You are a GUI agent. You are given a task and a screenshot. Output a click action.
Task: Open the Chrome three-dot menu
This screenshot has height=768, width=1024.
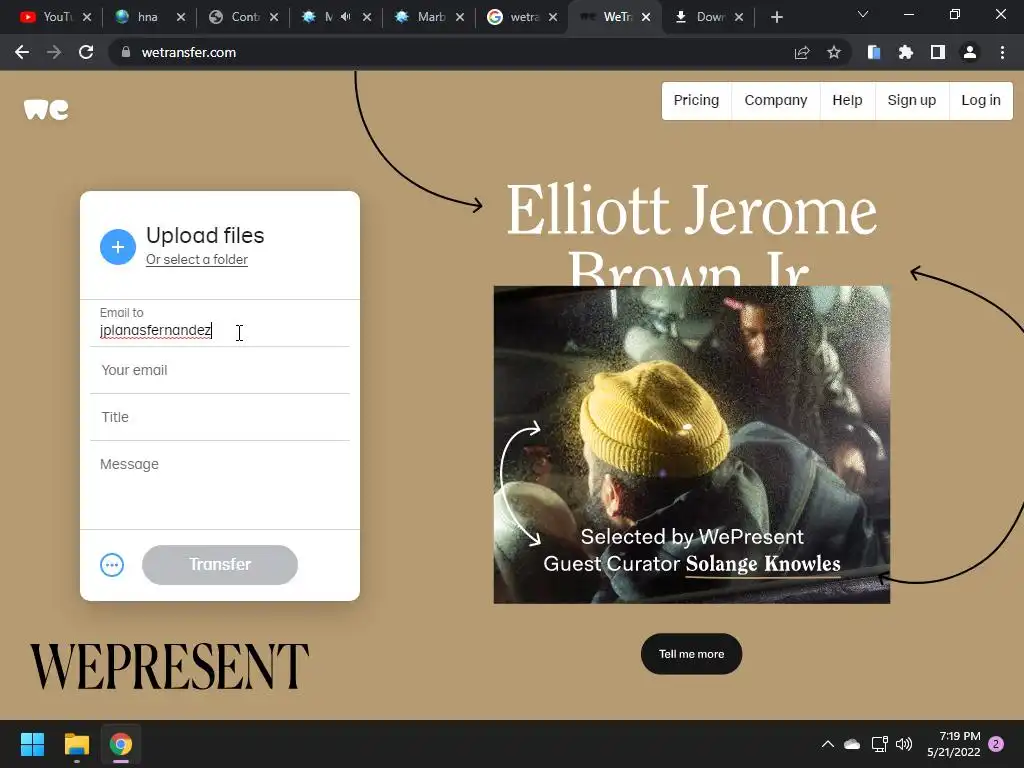(1002, 52)
